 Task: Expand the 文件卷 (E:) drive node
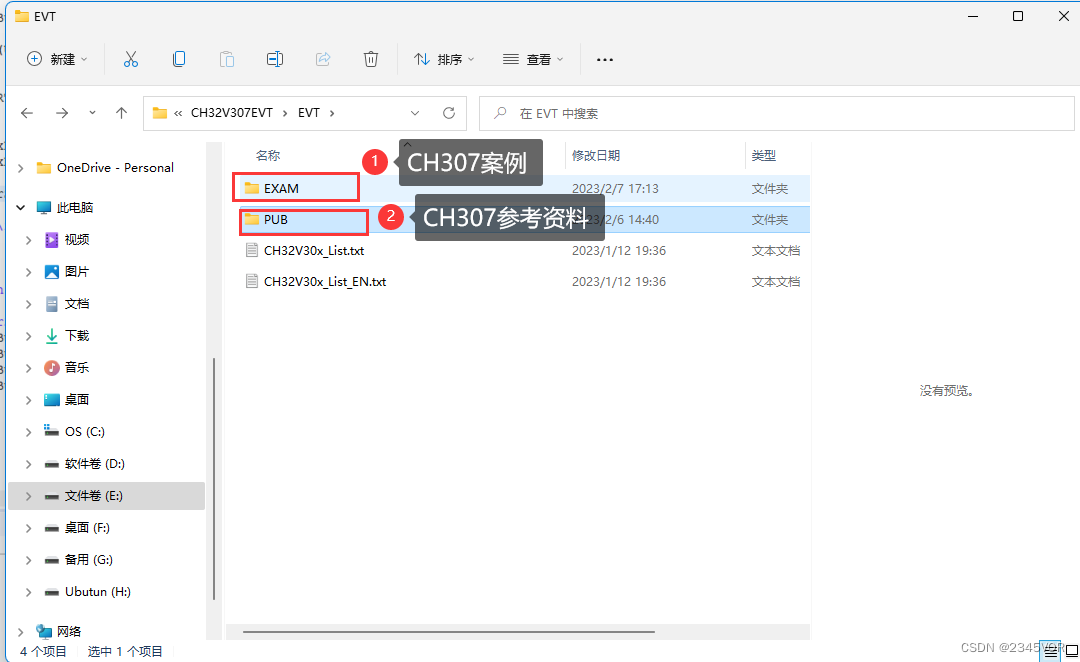(28, 496)
